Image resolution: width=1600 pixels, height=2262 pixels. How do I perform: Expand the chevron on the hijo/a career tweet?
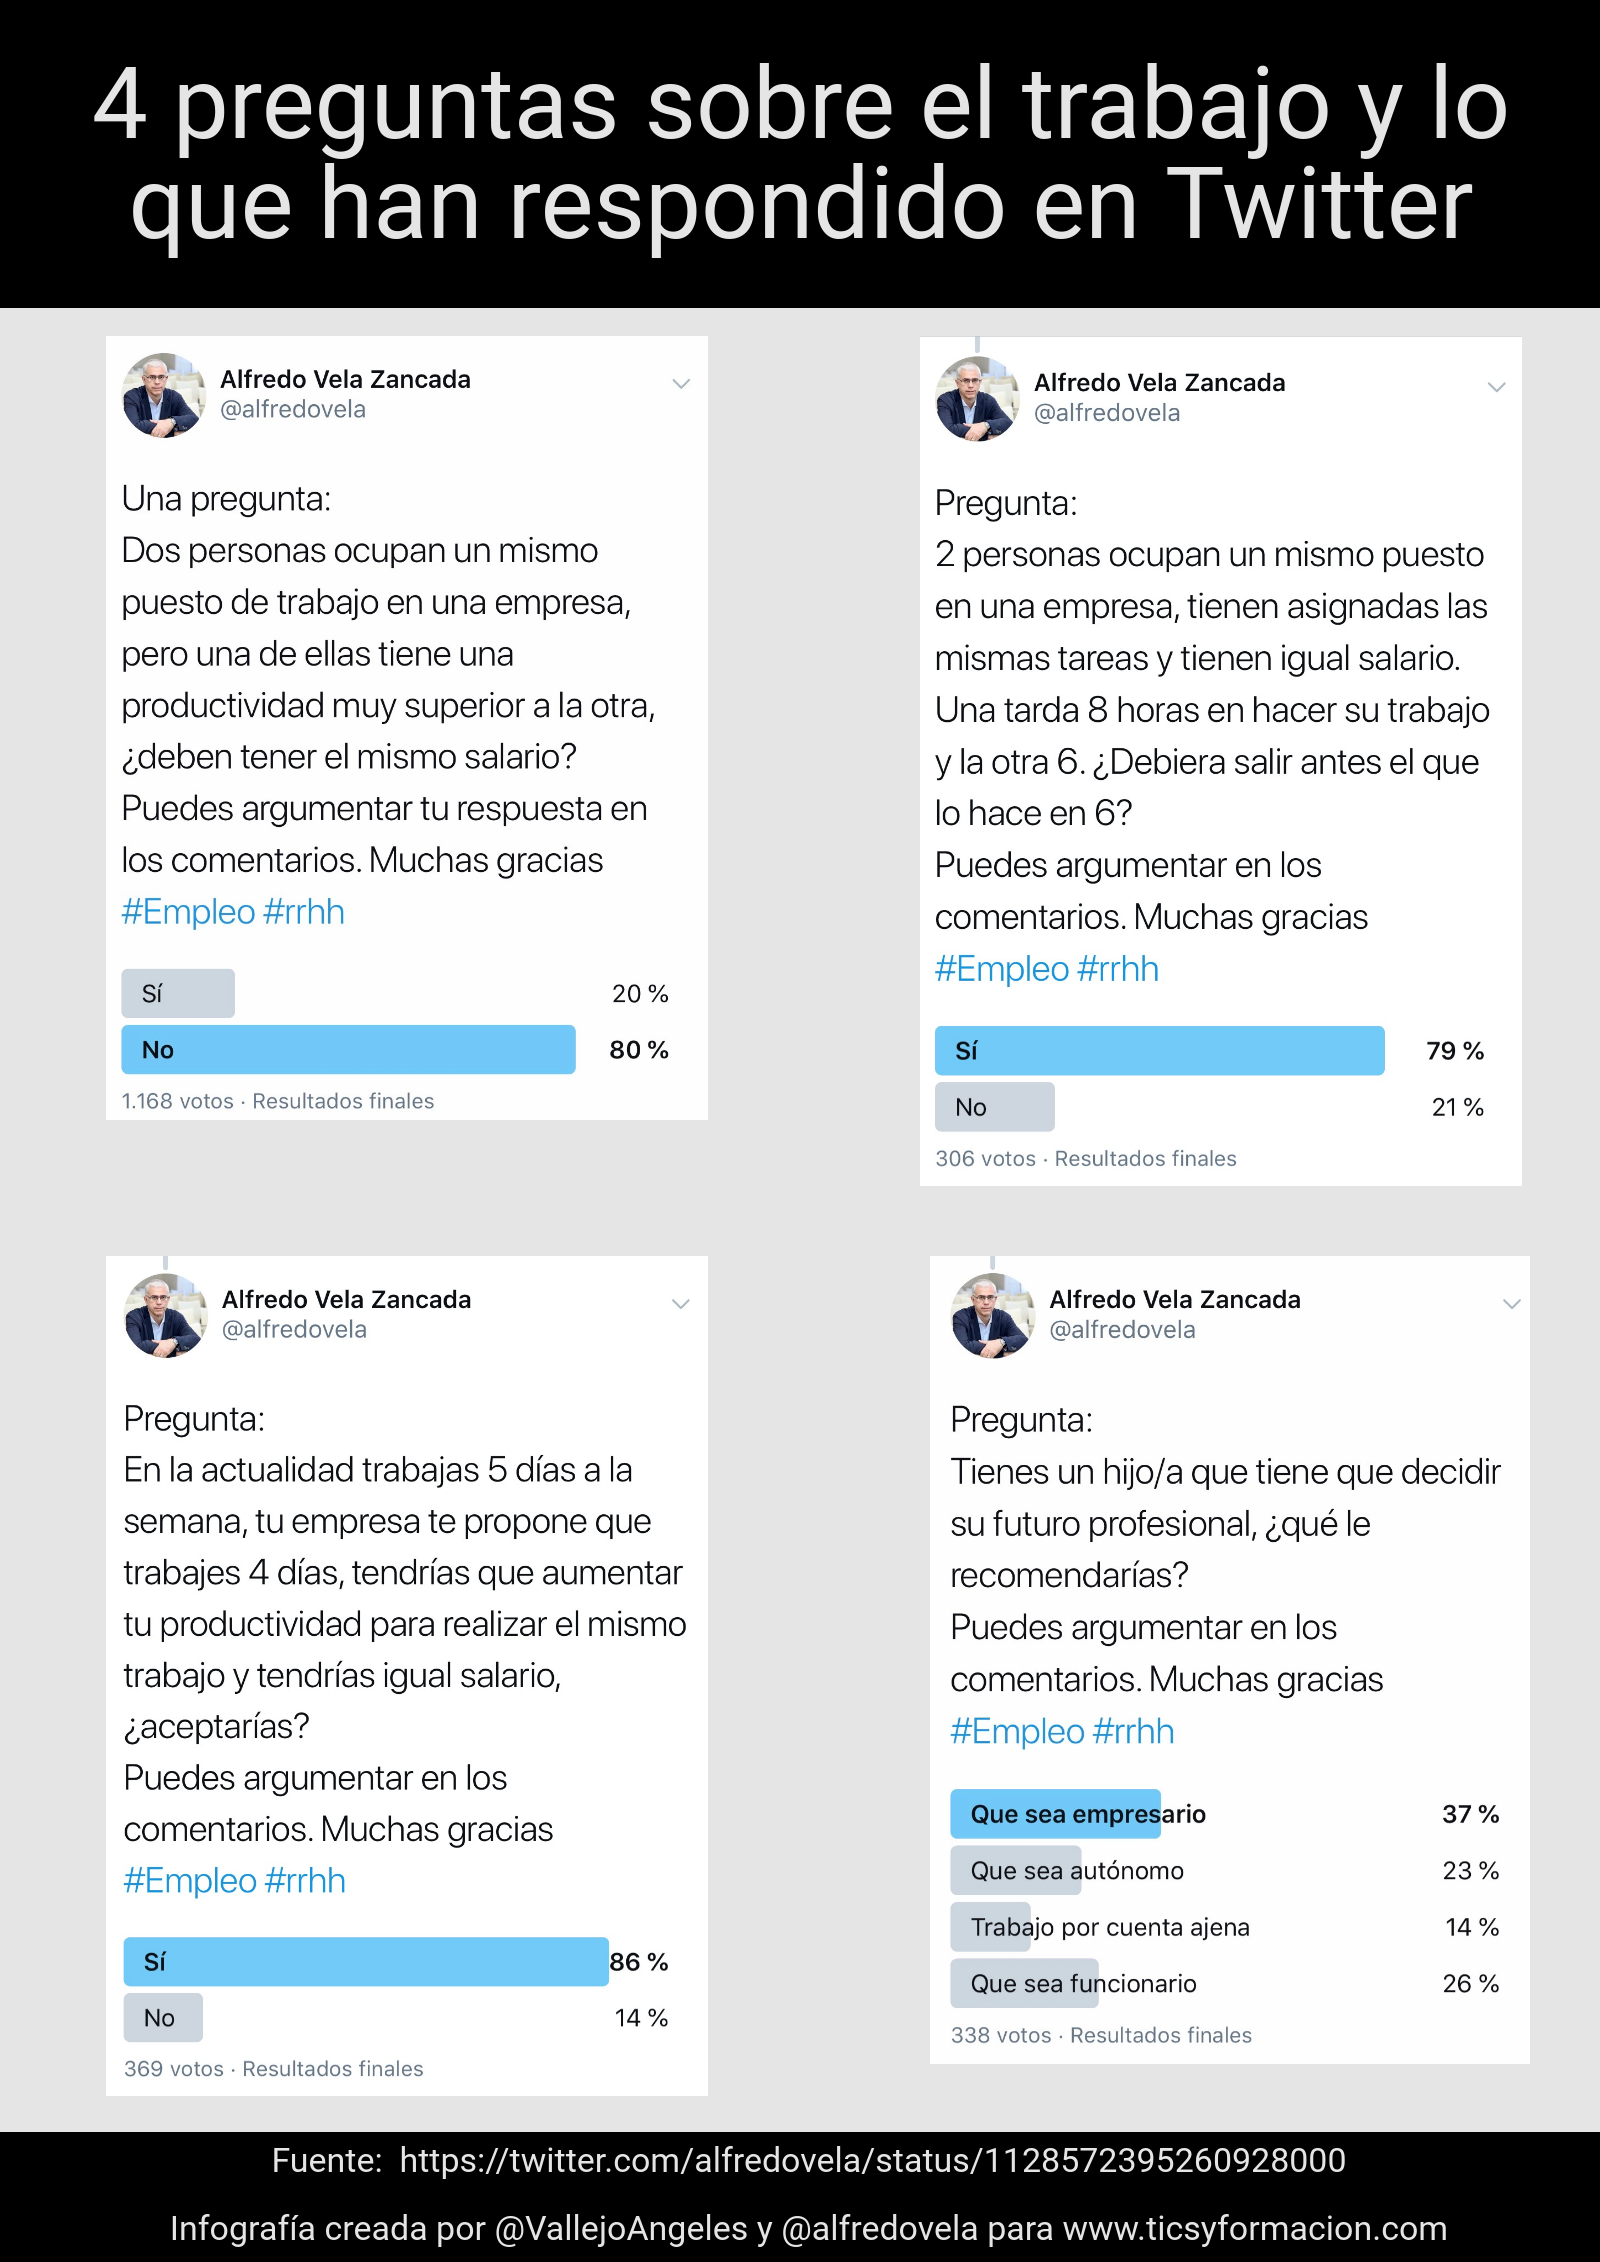[1511, 1304]
